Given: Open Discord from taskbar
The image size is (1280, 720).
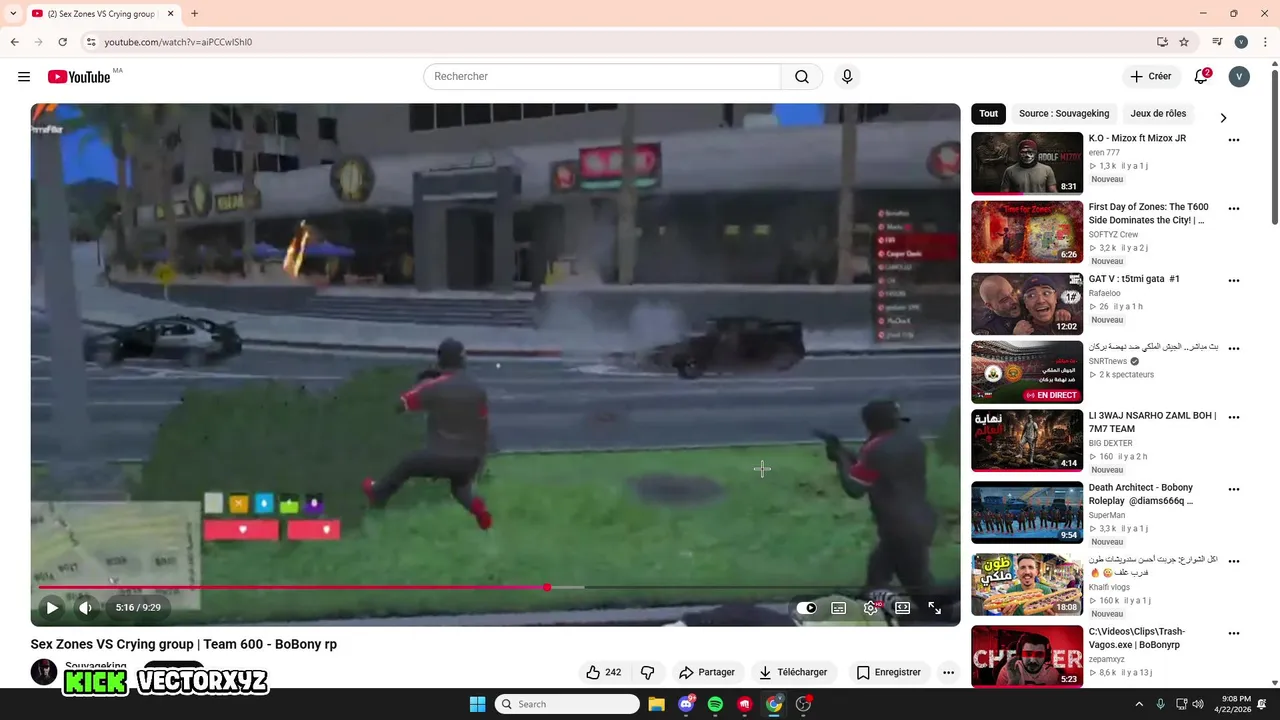Looking at the screenshot, I should pyautogui.click(x=686, y=704).
